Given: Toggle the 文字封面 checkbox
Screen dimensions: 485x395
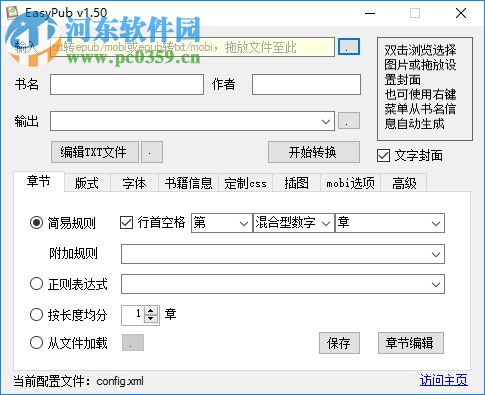Looking at the screenshot, I should 383,156.
